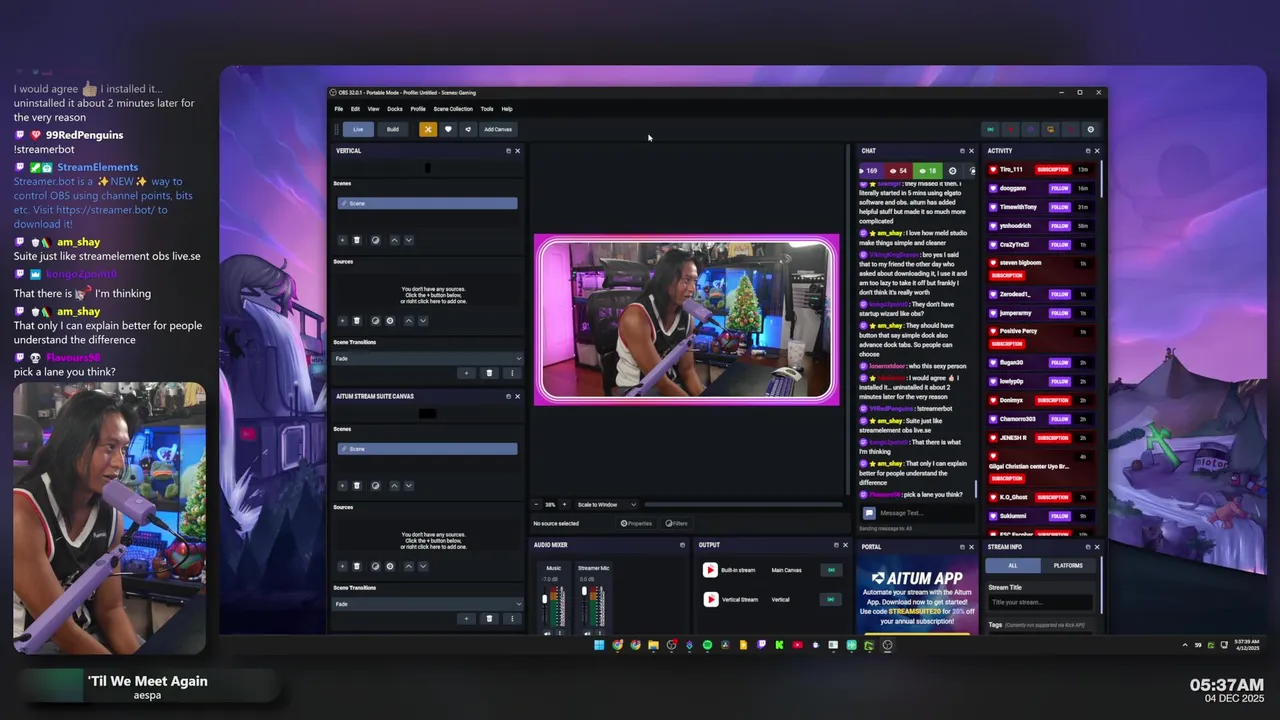
Task: Click the icon left of Add Canvas
Action: pyautogui.click(x=467, y=129)
